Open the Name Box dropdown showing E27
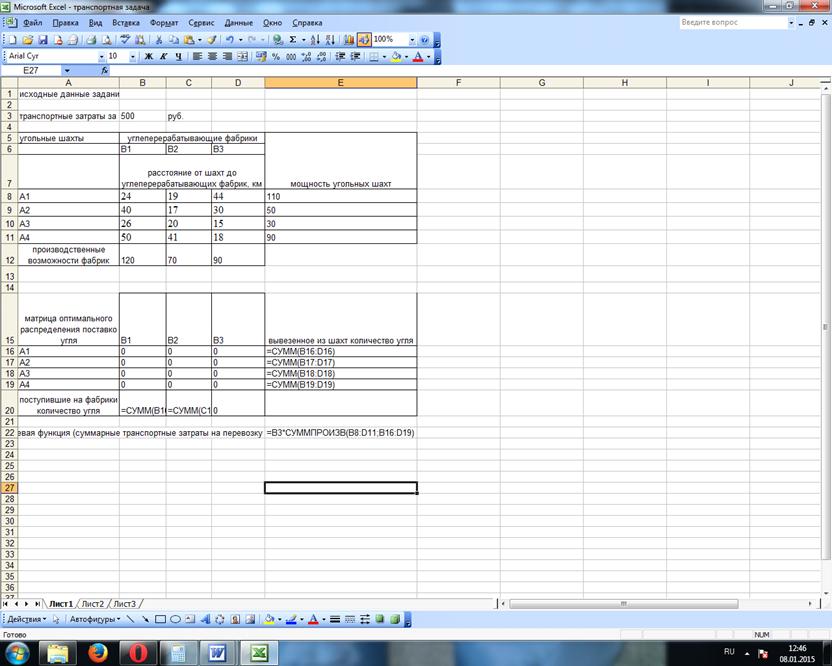The width and height of the screenshot is (832, 666). tap(67, 71)
